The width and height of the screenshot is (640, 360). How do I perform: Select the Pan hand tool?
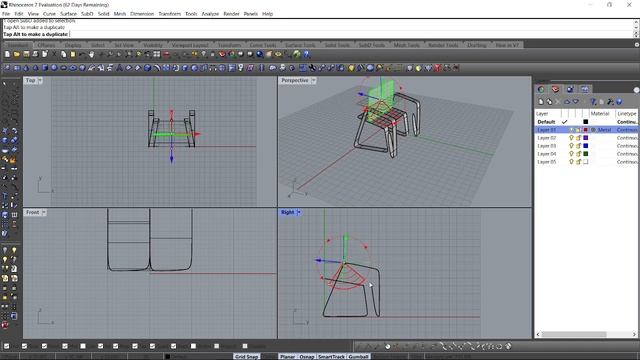click(x=92, y=54)
